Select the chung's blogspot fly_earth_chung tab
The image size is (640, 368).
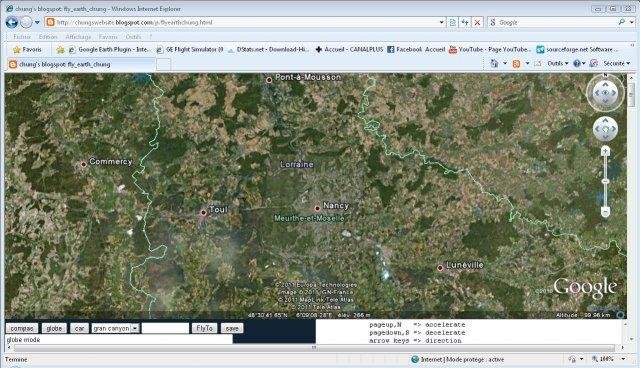(x=80, y=64)
